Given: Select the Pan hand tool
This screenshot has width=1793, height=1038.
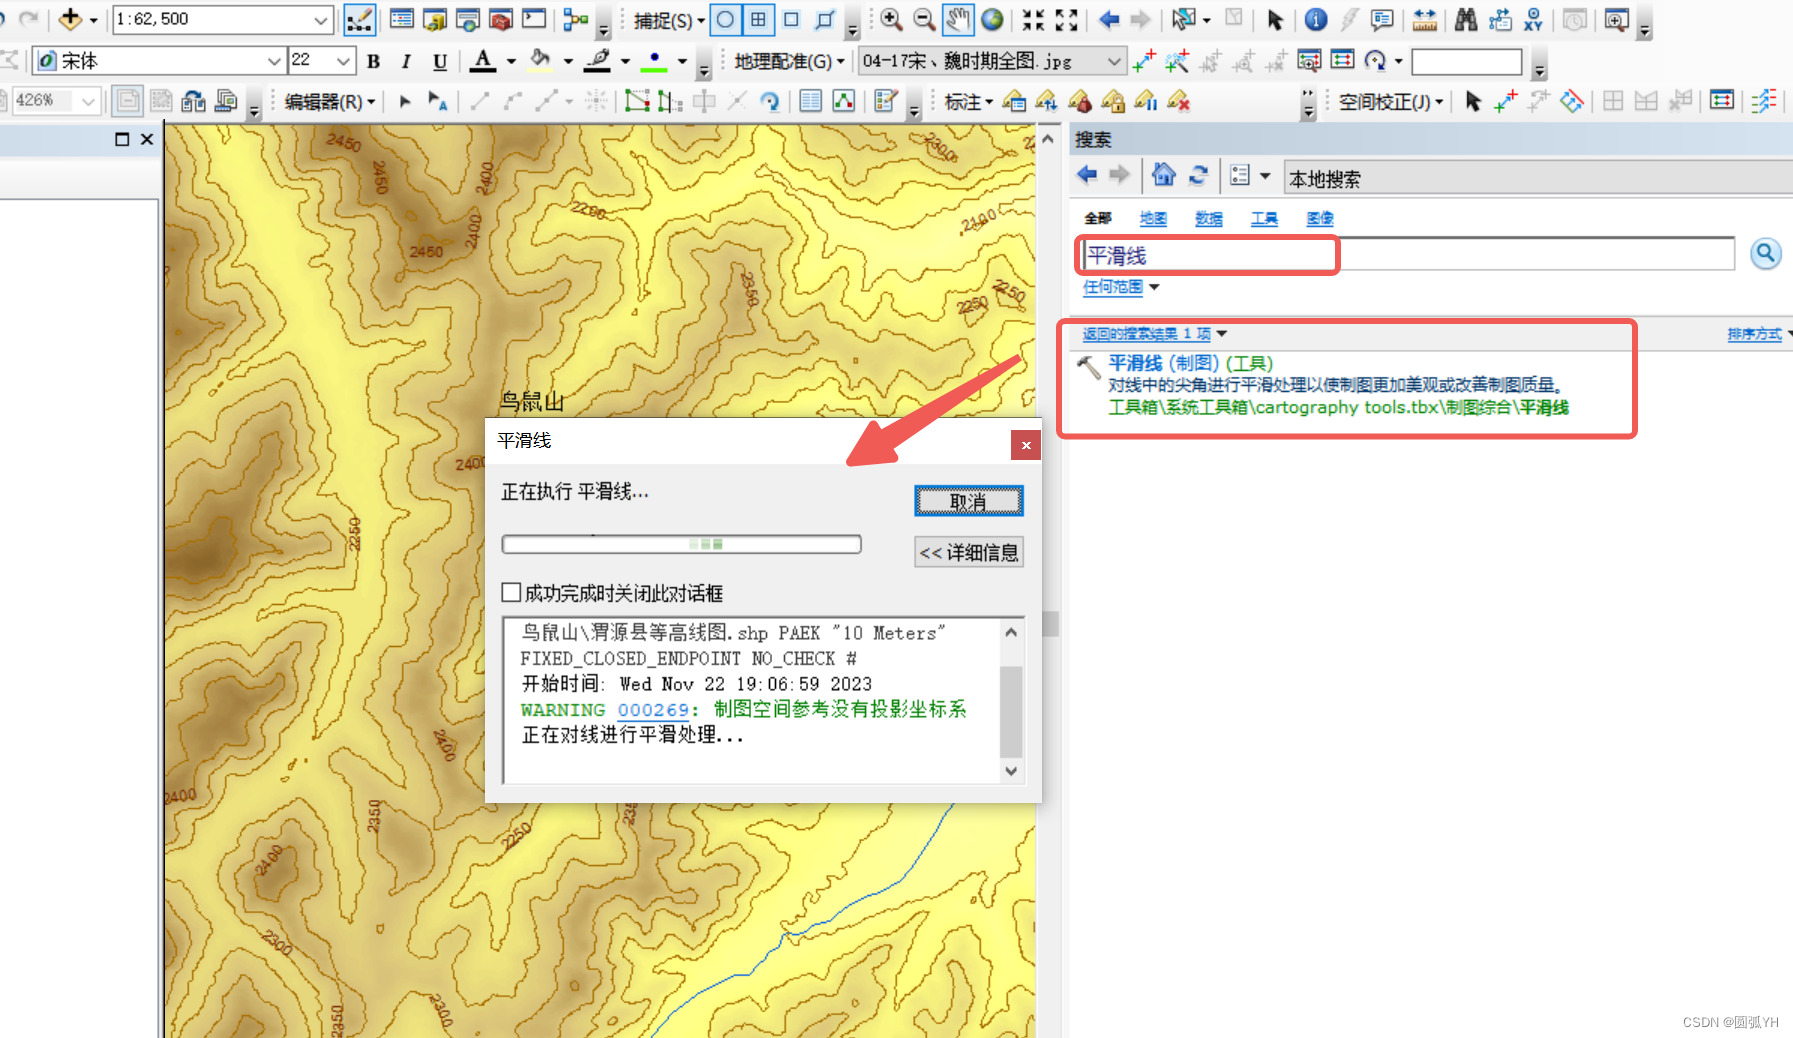Looking at the screenshot, I should click(958, 19).
